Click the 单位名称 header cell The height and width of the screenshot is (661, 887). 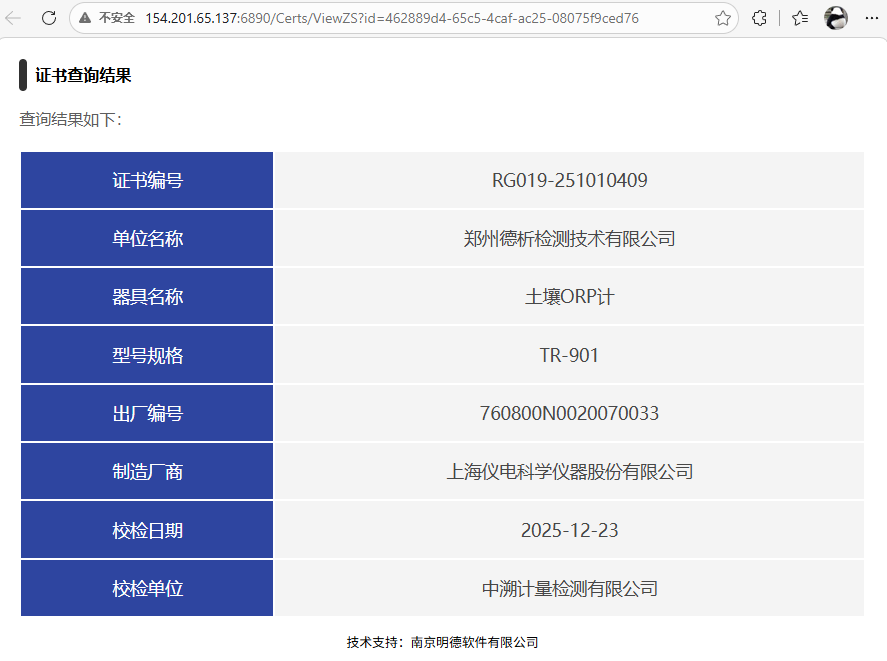click(x=147, y=239)
